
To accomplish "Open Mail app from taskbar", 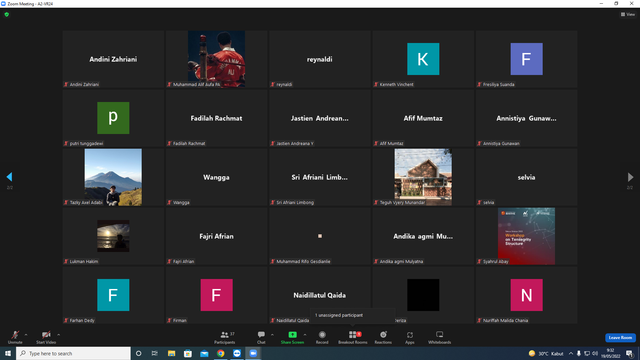I will pyautogui.click(x=204, y=353).
